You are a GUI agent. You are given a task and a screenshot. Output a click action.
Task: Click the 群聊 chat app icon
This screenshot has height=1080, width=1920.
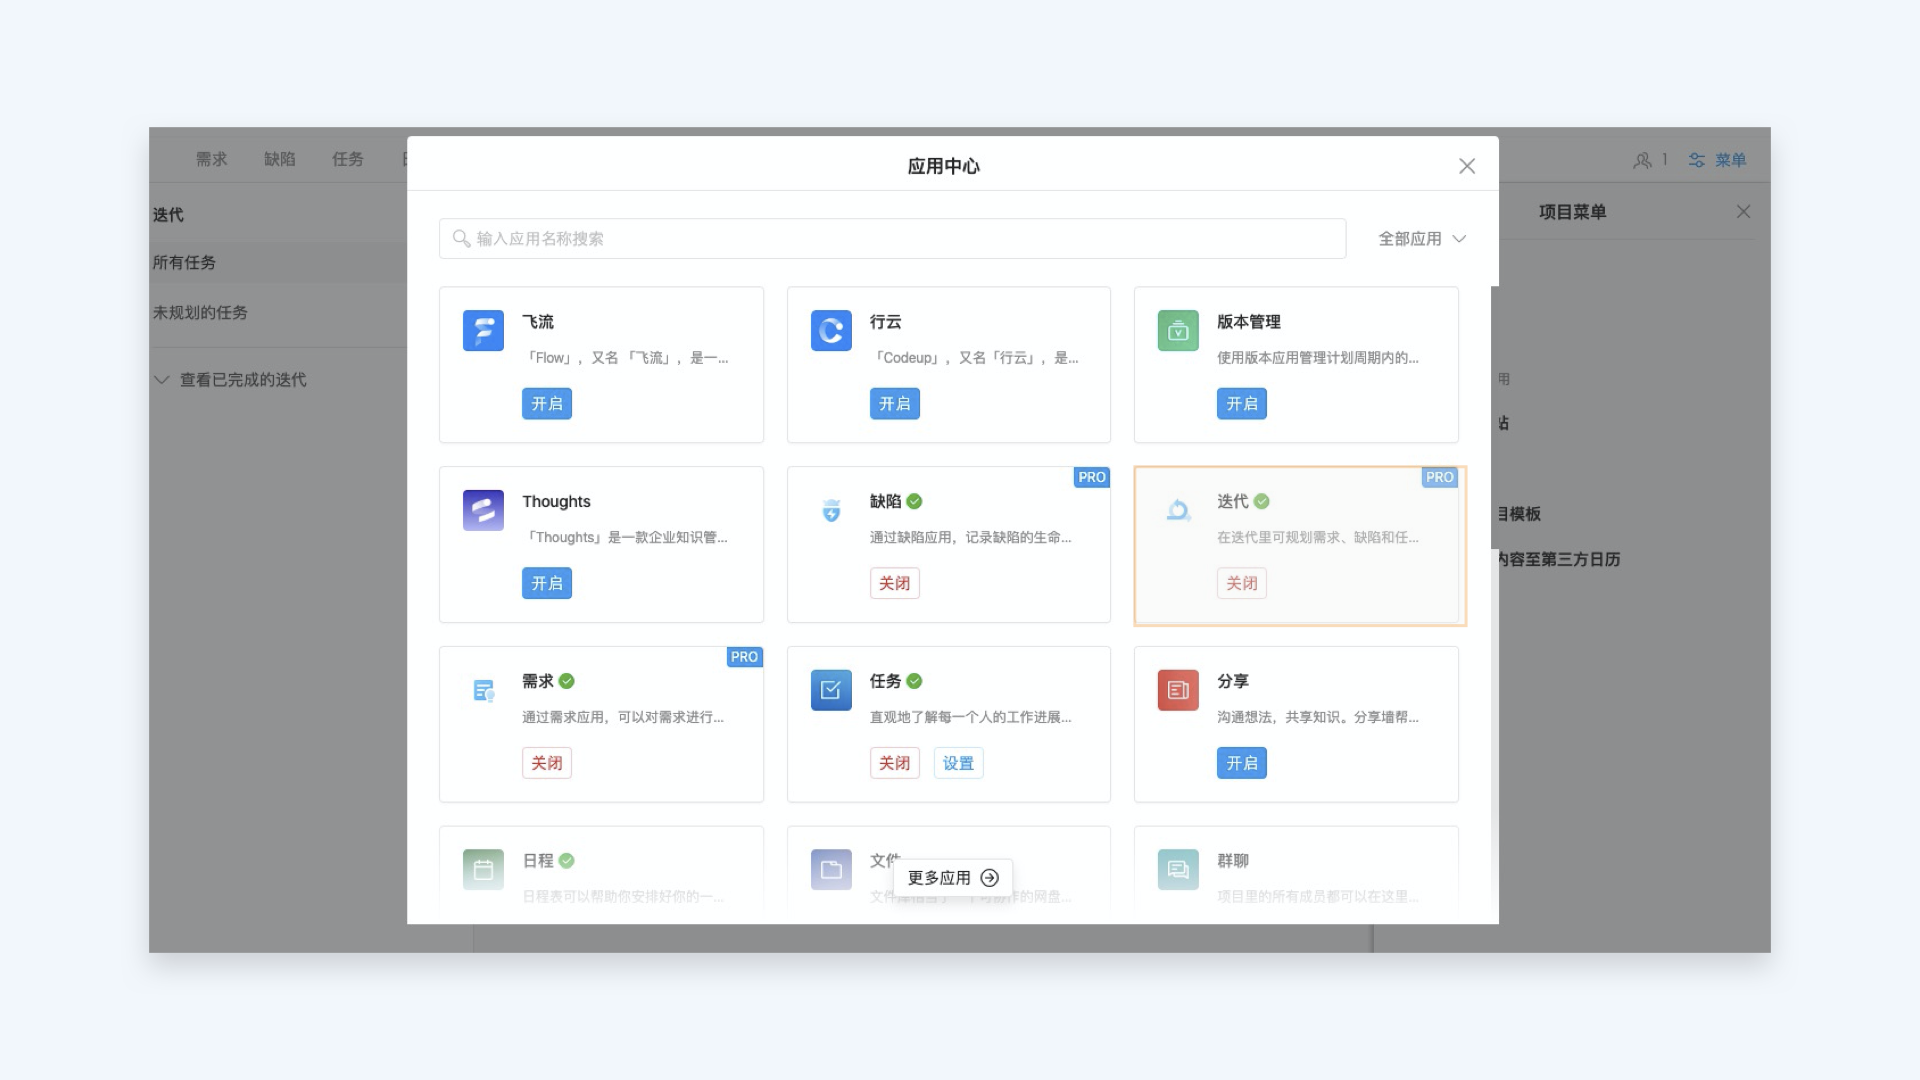click(x=1178, y=869)
